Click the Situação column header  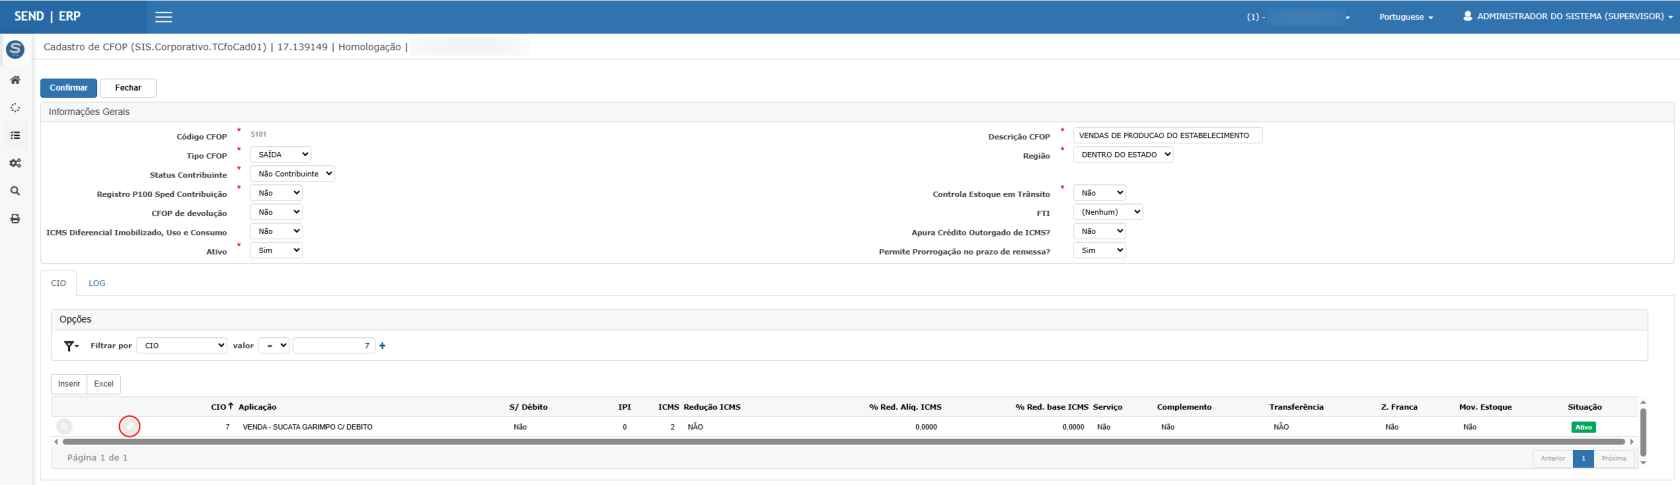pos(1585,407)
